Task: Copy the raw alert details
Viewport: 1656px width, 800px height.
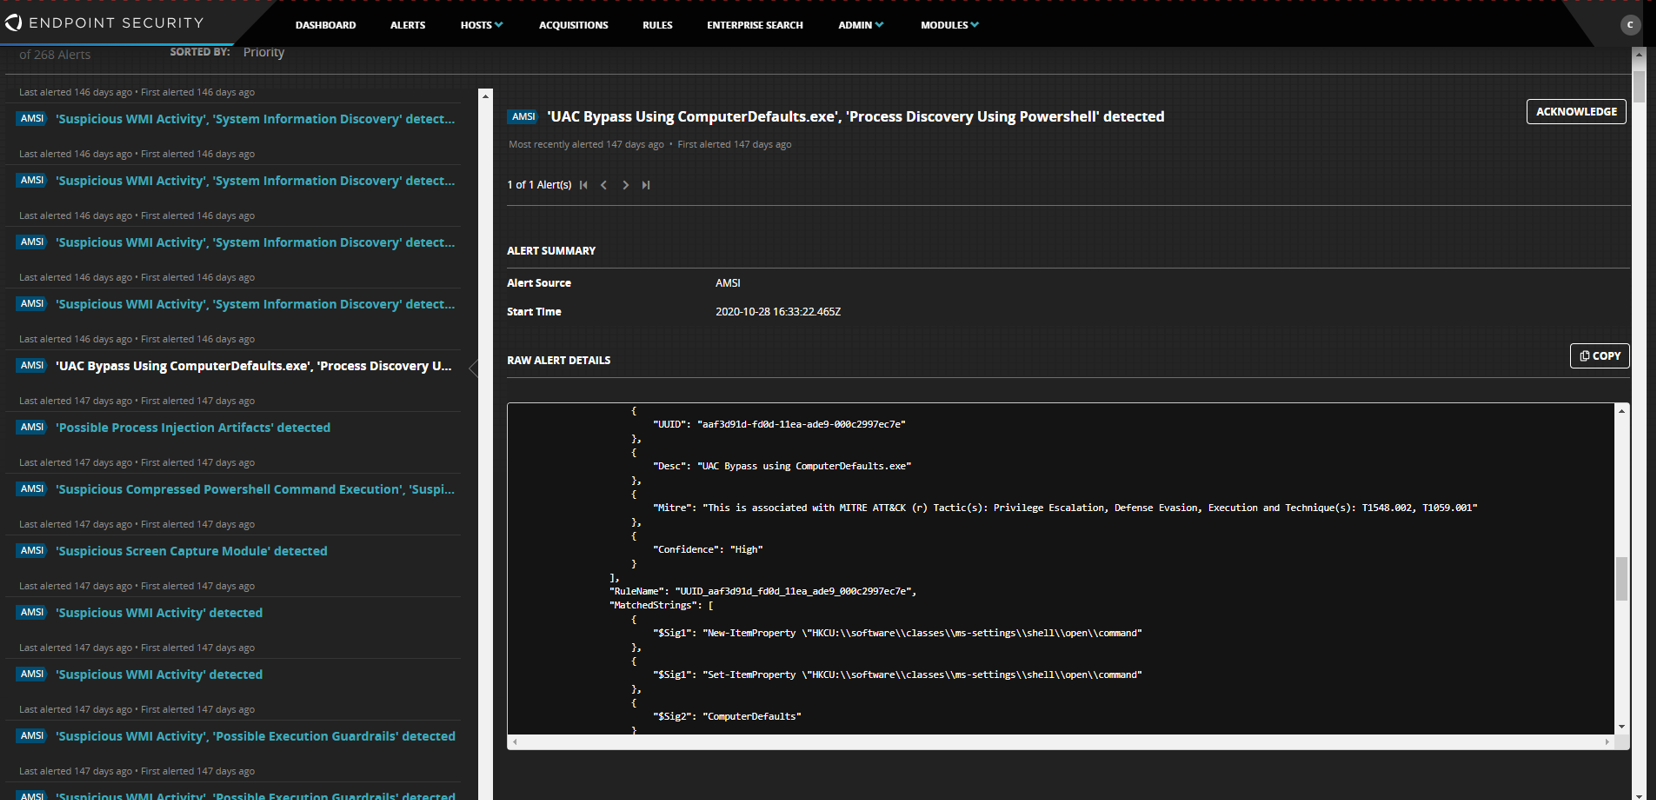Action: pyautogui.click(x=1599, y=356)
